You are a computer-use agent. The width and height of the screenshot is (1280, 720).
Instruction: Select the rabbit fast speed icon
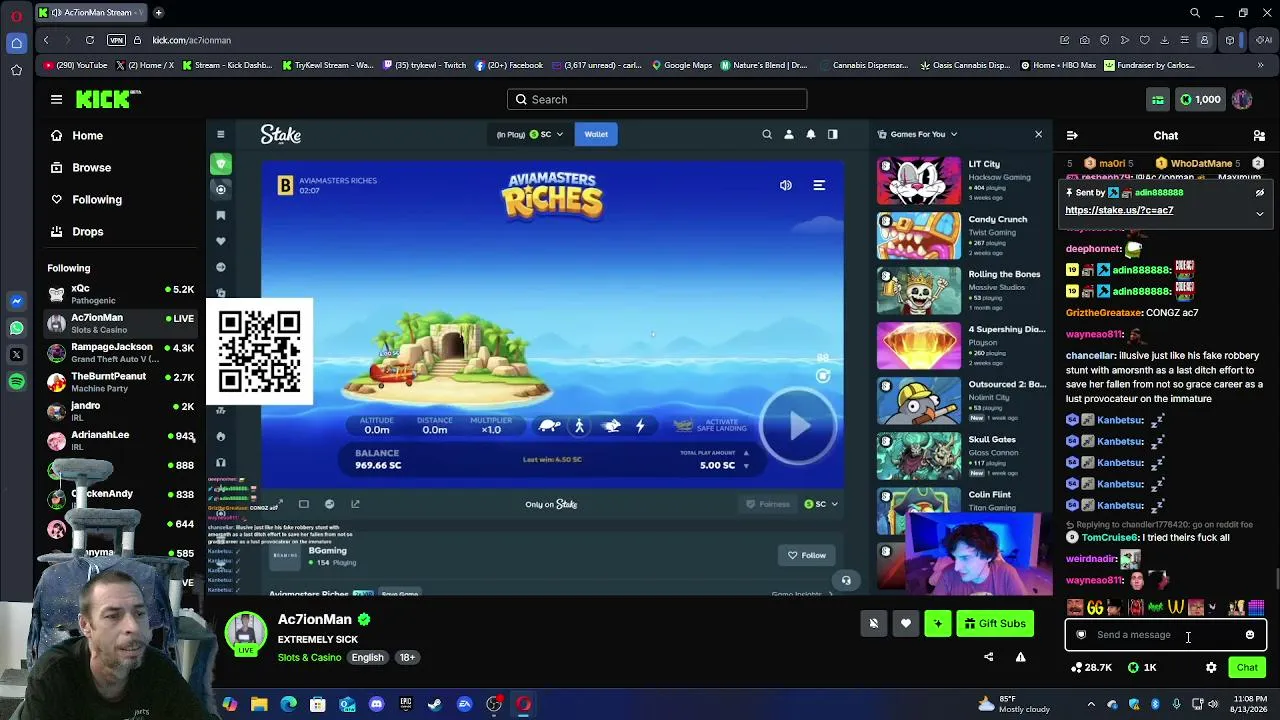click(611, 426)
